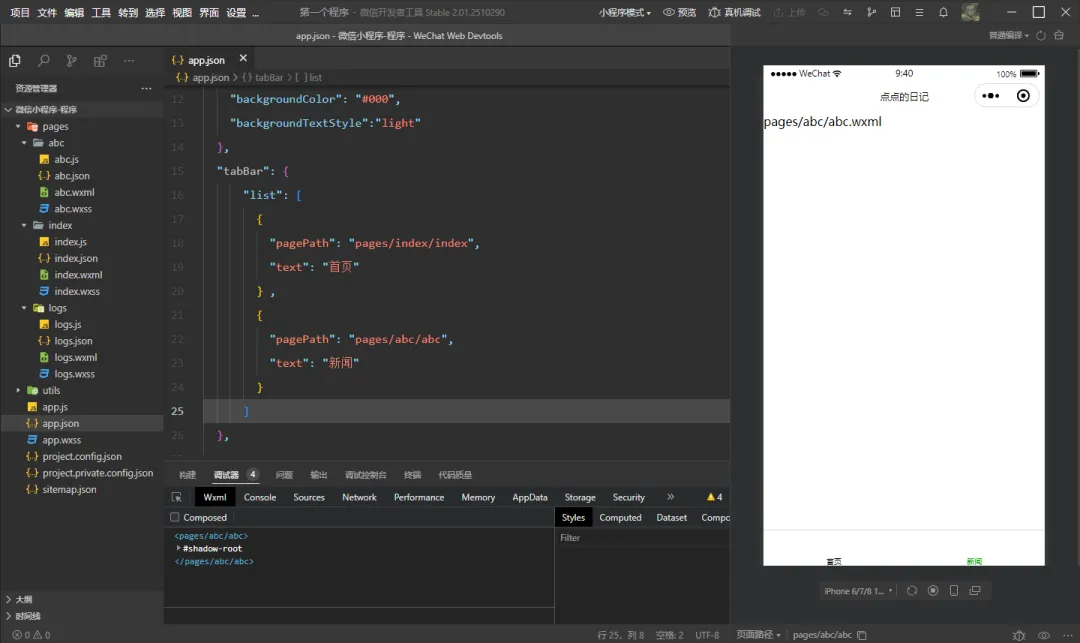Open the notification bell
This screenshot has height=643, width=1080.
943,12
